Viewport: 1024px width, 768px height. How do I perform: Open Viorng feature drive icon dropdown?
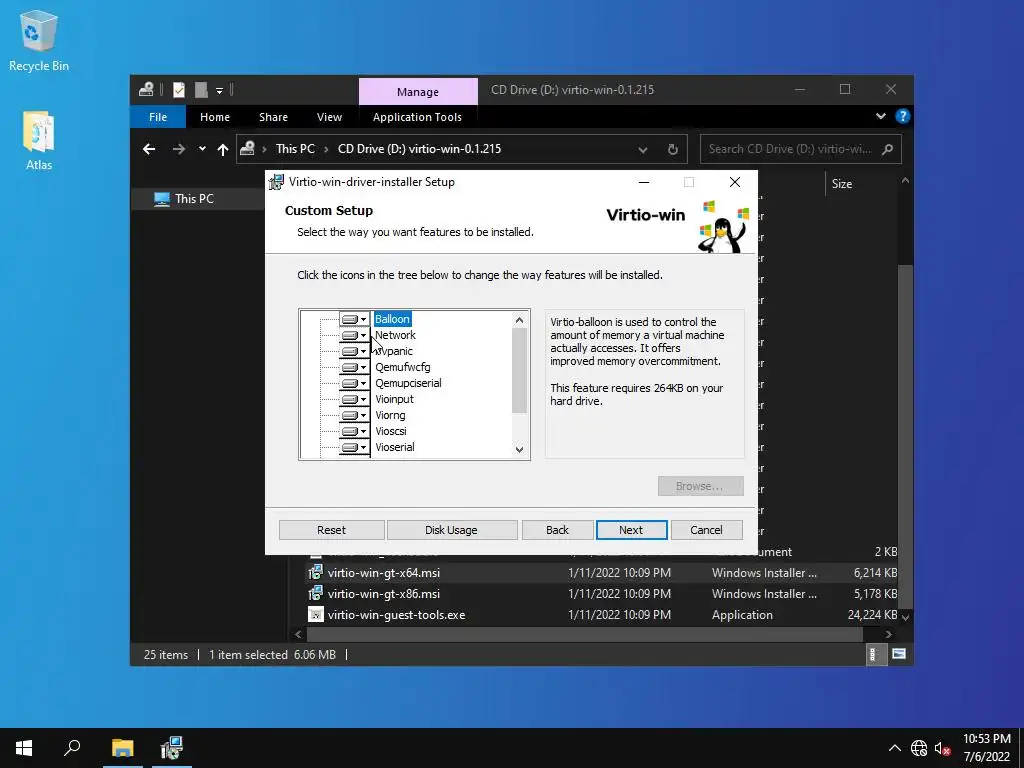[355, 415]
